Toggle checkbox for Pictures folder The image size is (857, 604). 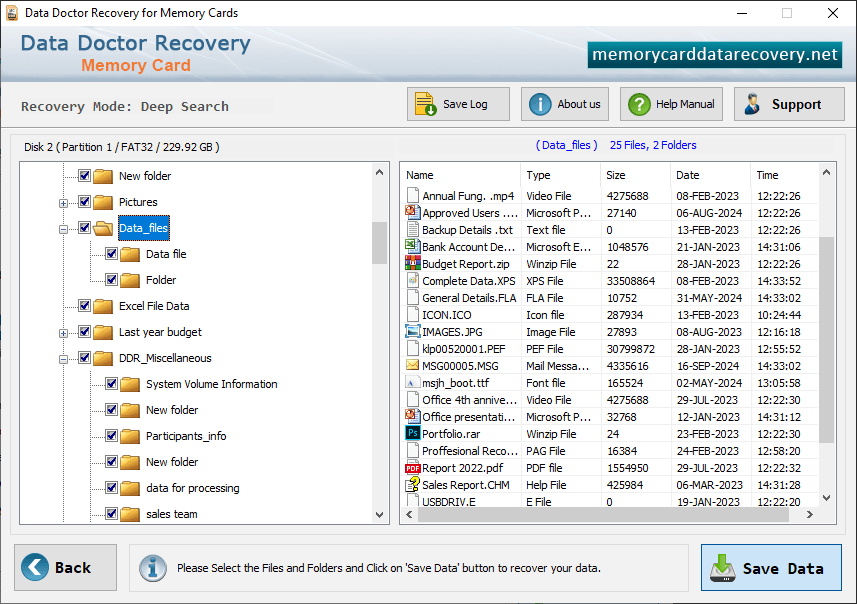84,202
